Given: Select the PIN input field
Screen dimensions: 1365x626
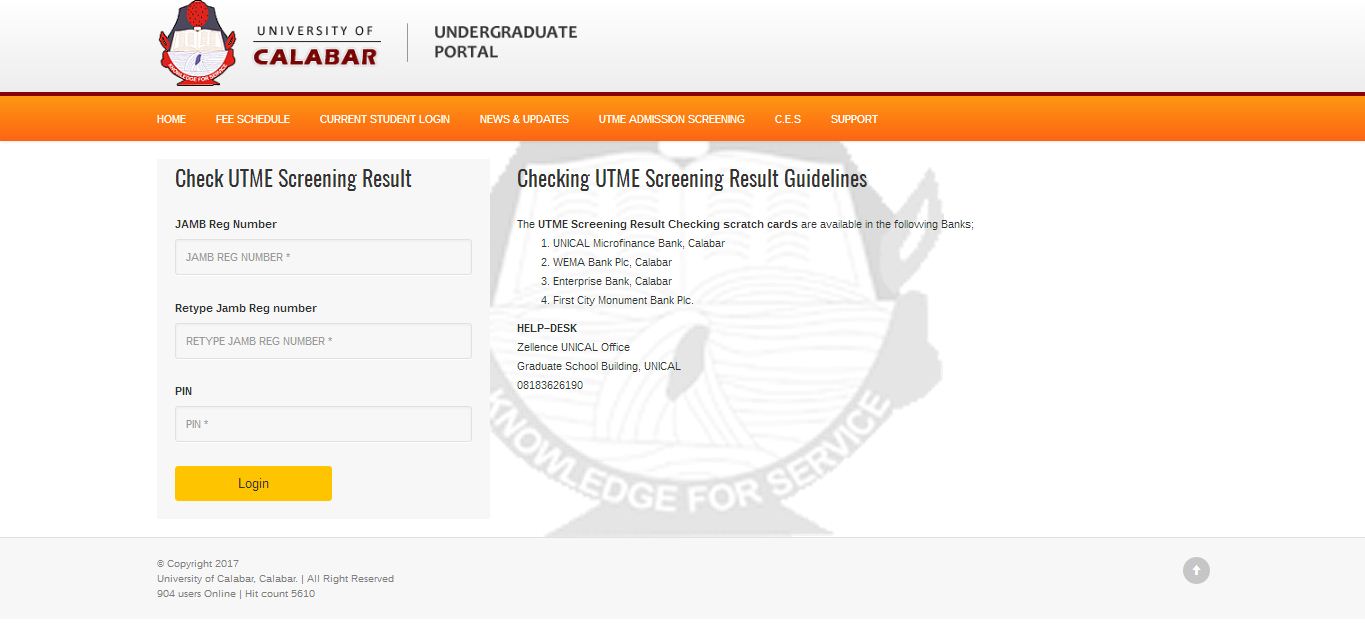Looking at the screenshot, I should (323, 424).
